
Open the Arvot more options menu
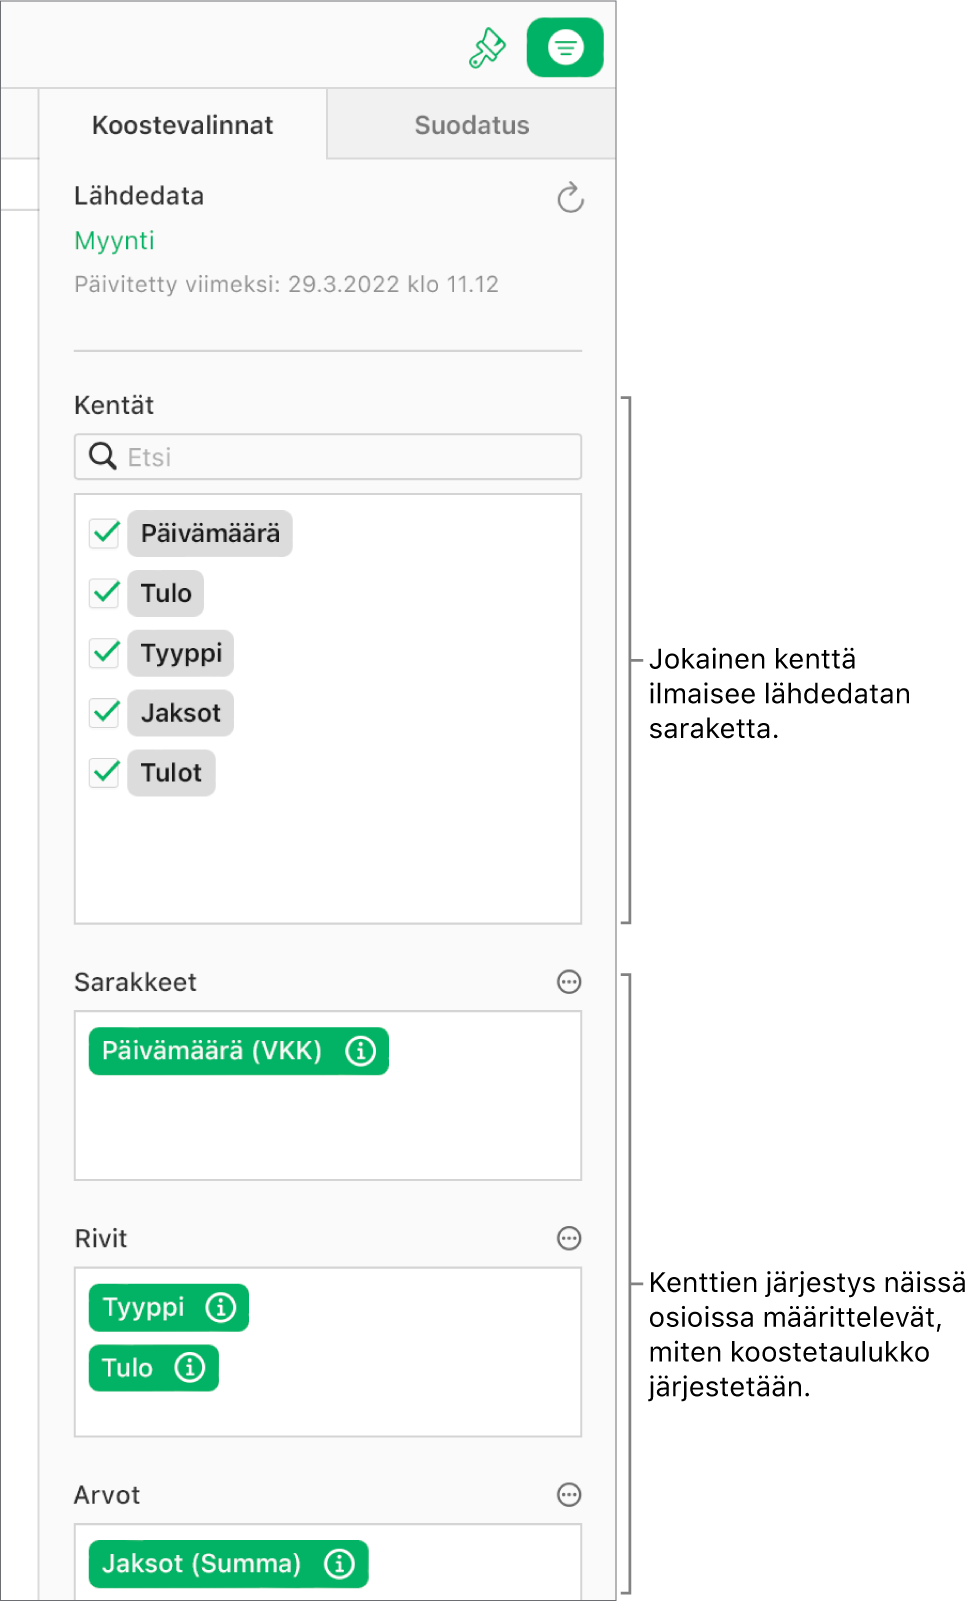coord(569,1495)
